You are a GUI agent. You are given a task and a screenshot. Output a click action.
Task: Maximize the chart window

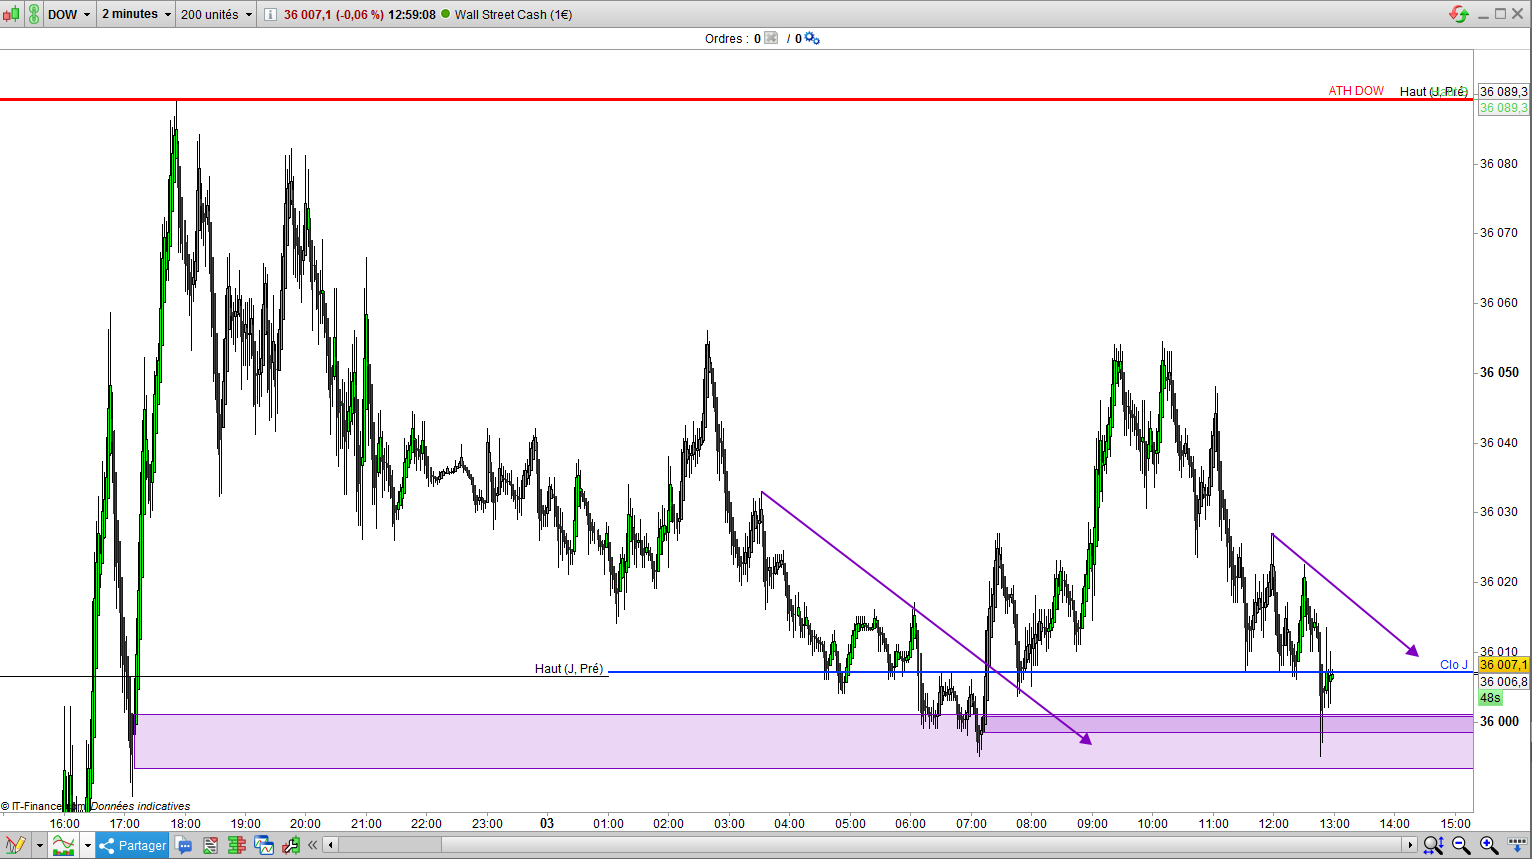[x=1501, y=14]
